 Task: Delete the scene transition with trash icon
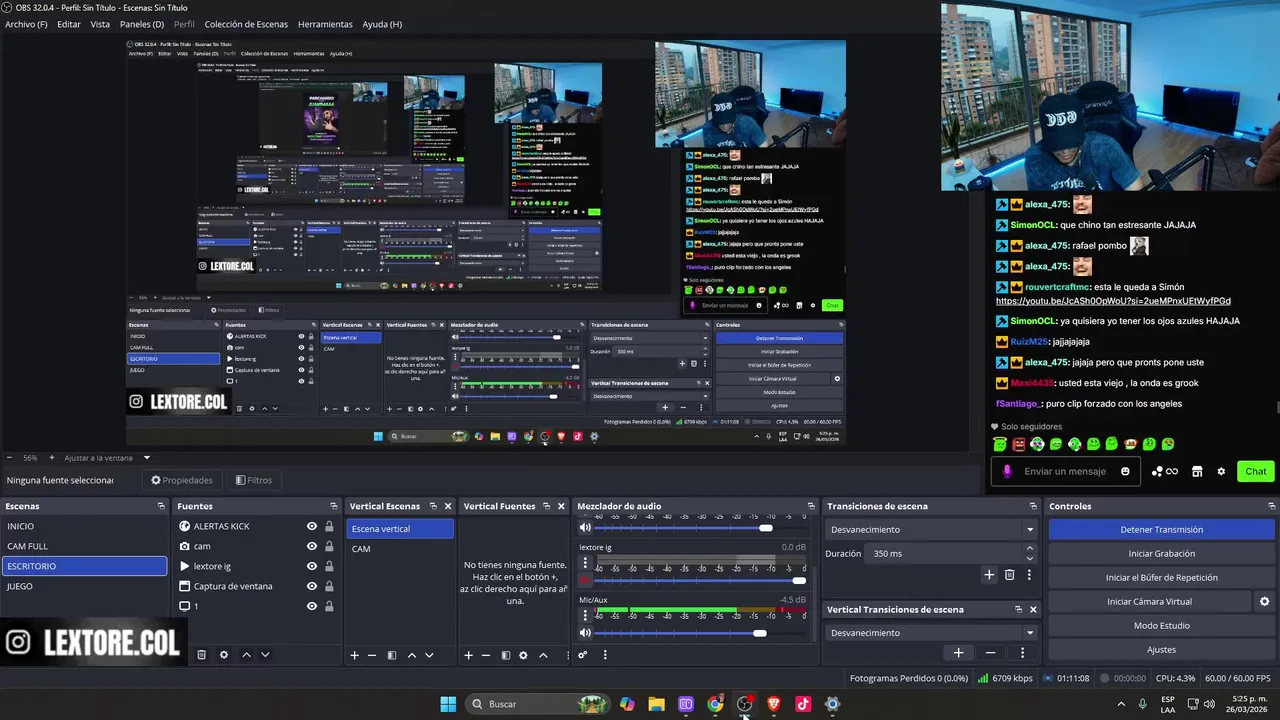(x=1009, y=575)
